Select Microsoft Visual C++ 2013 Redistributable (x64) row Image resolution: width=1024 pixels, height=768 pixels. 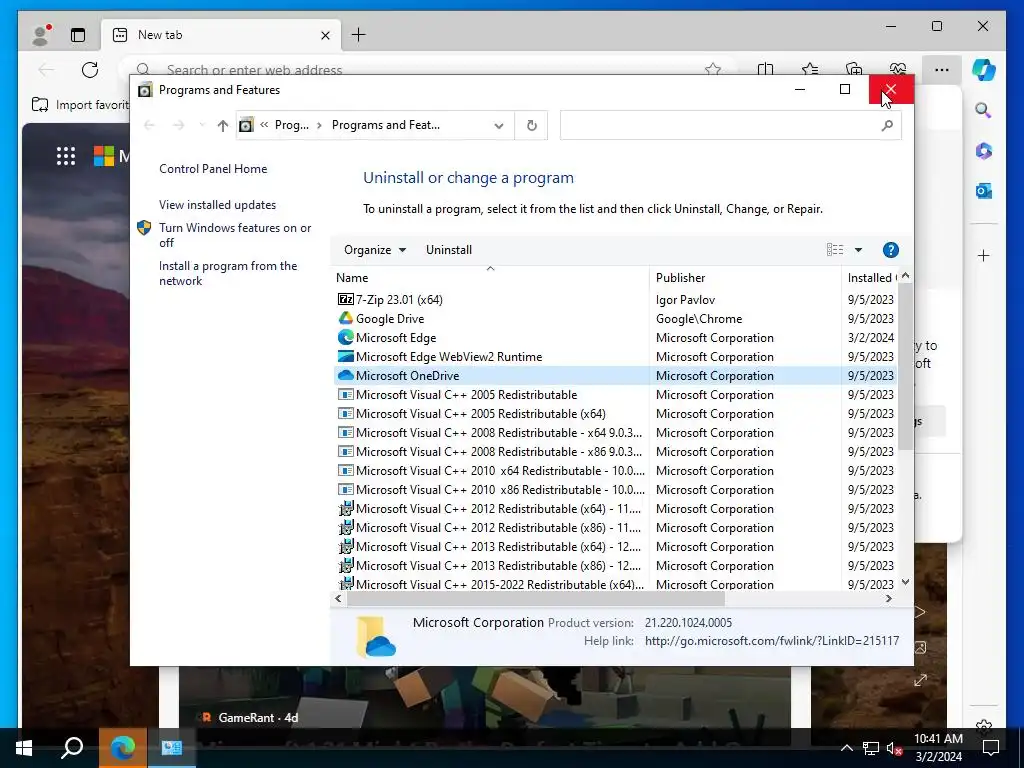[x=614, y=546]
